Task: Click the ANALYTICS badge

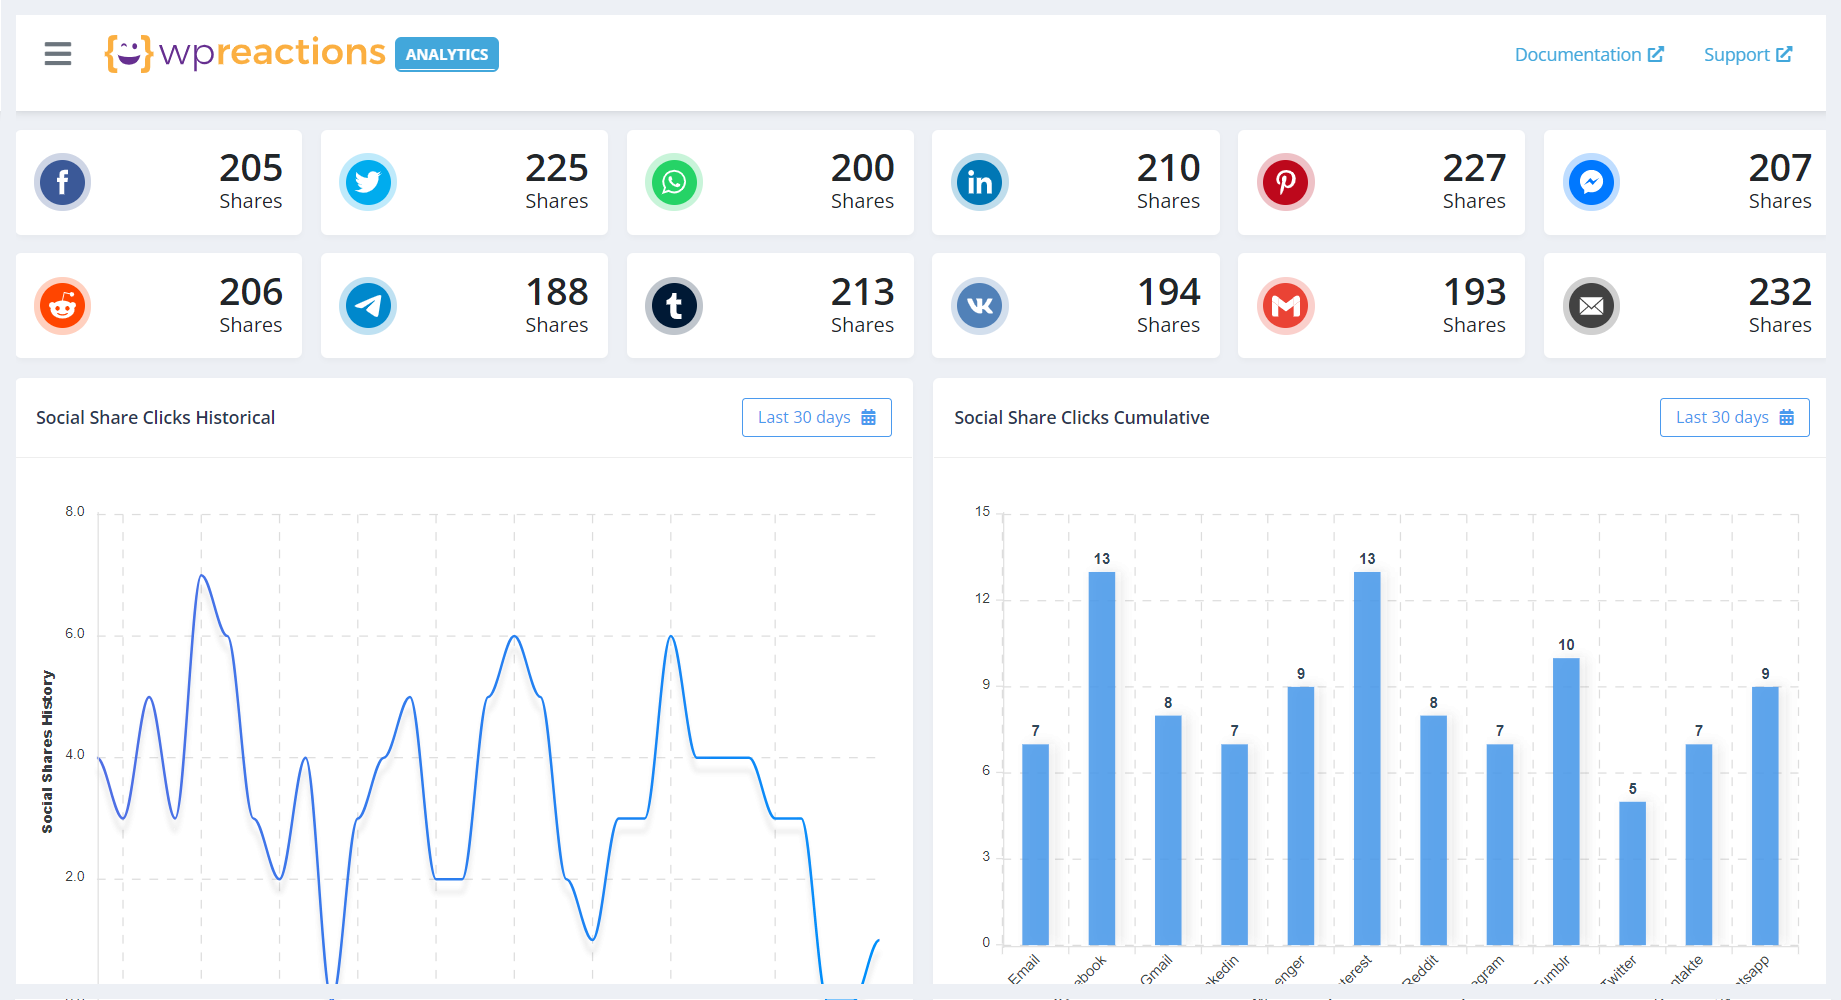Action: 447,54
